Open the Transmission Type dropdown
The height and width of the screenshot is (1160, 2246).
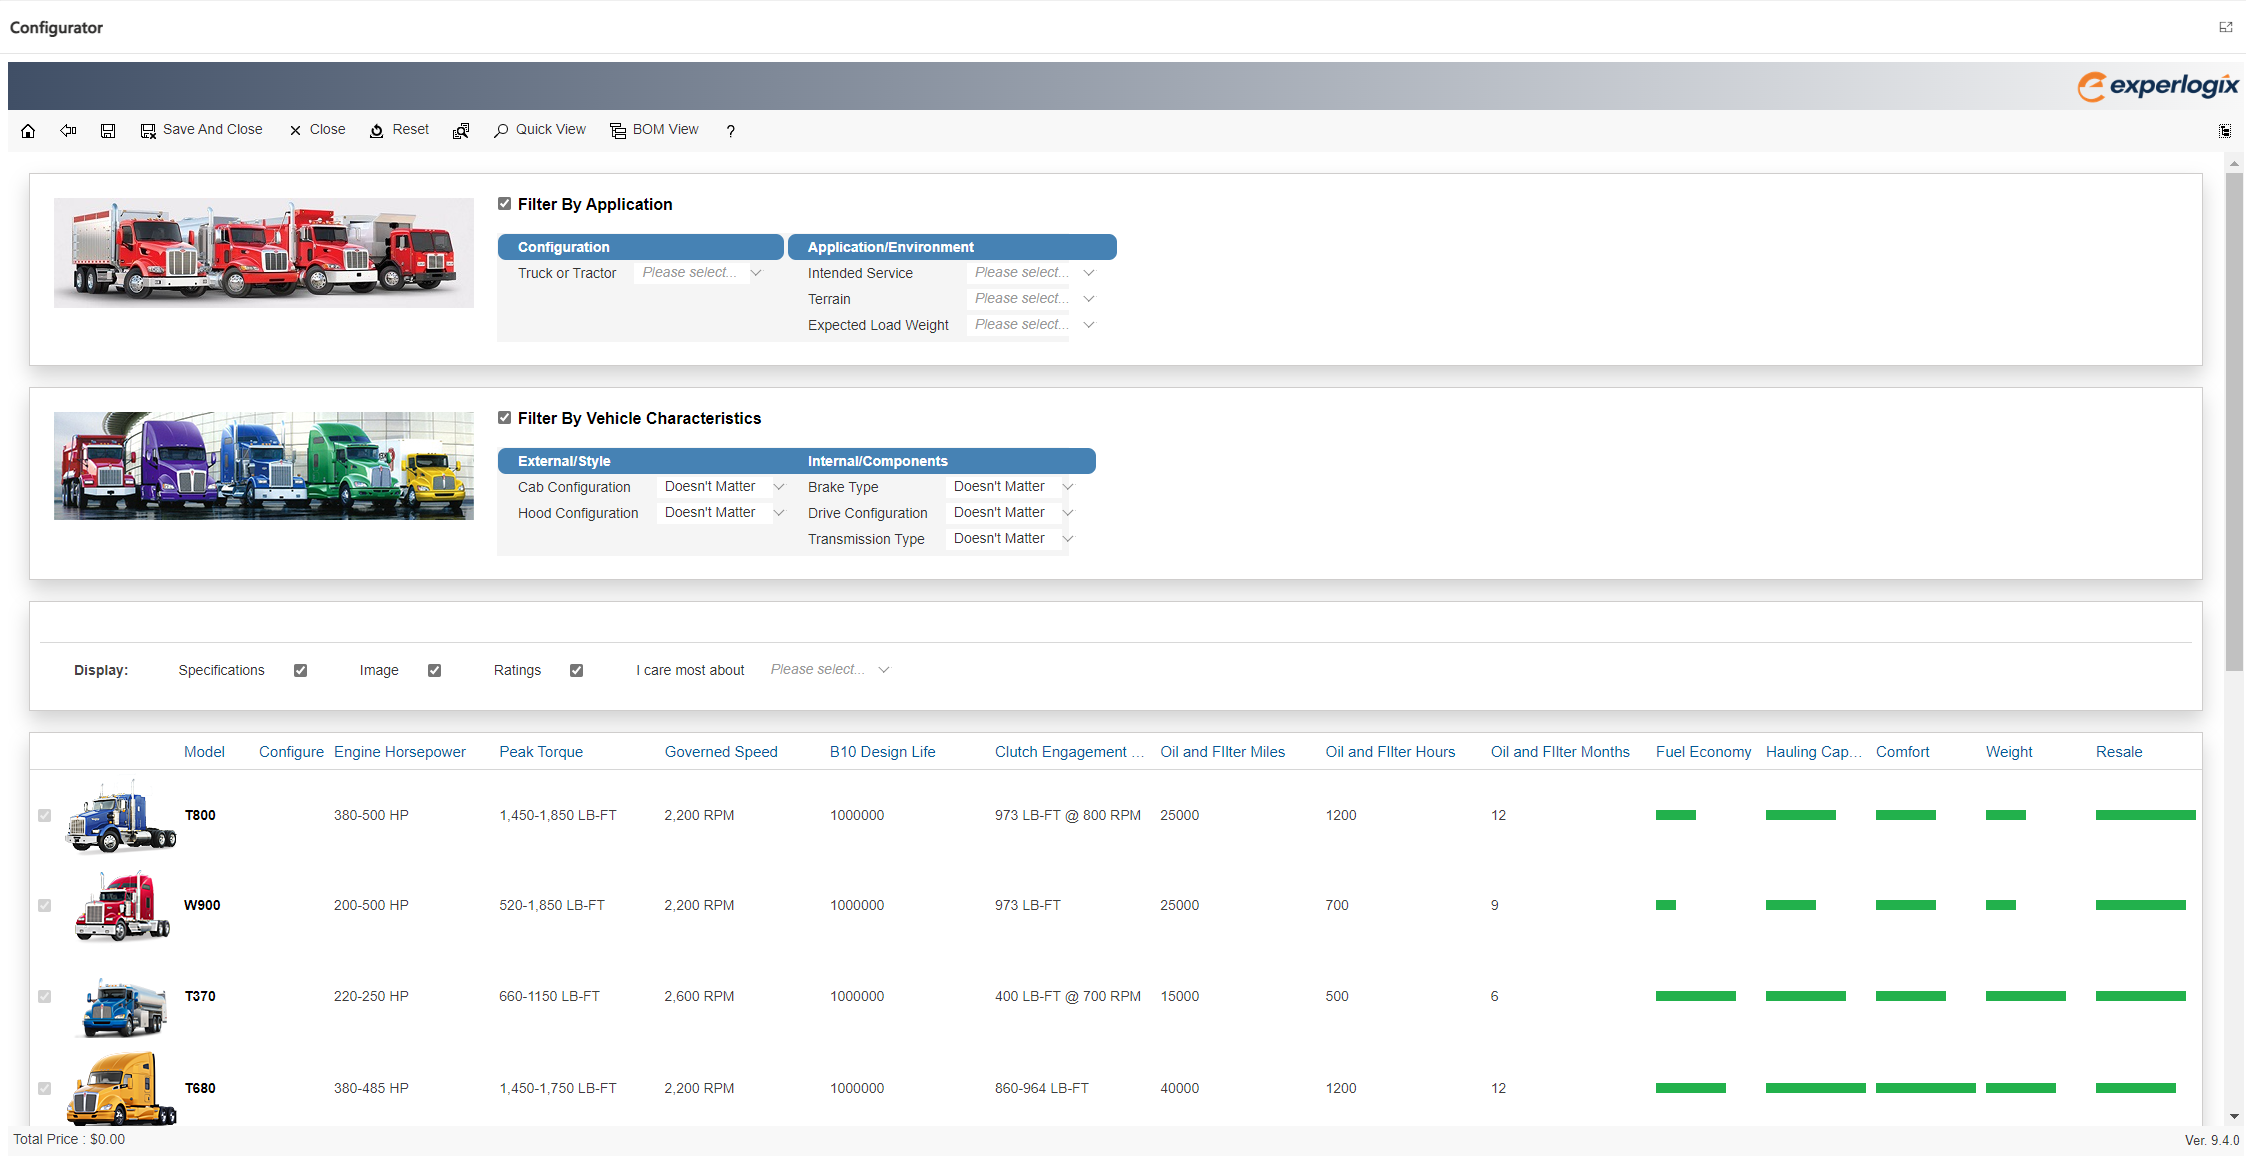[1011, 539]
